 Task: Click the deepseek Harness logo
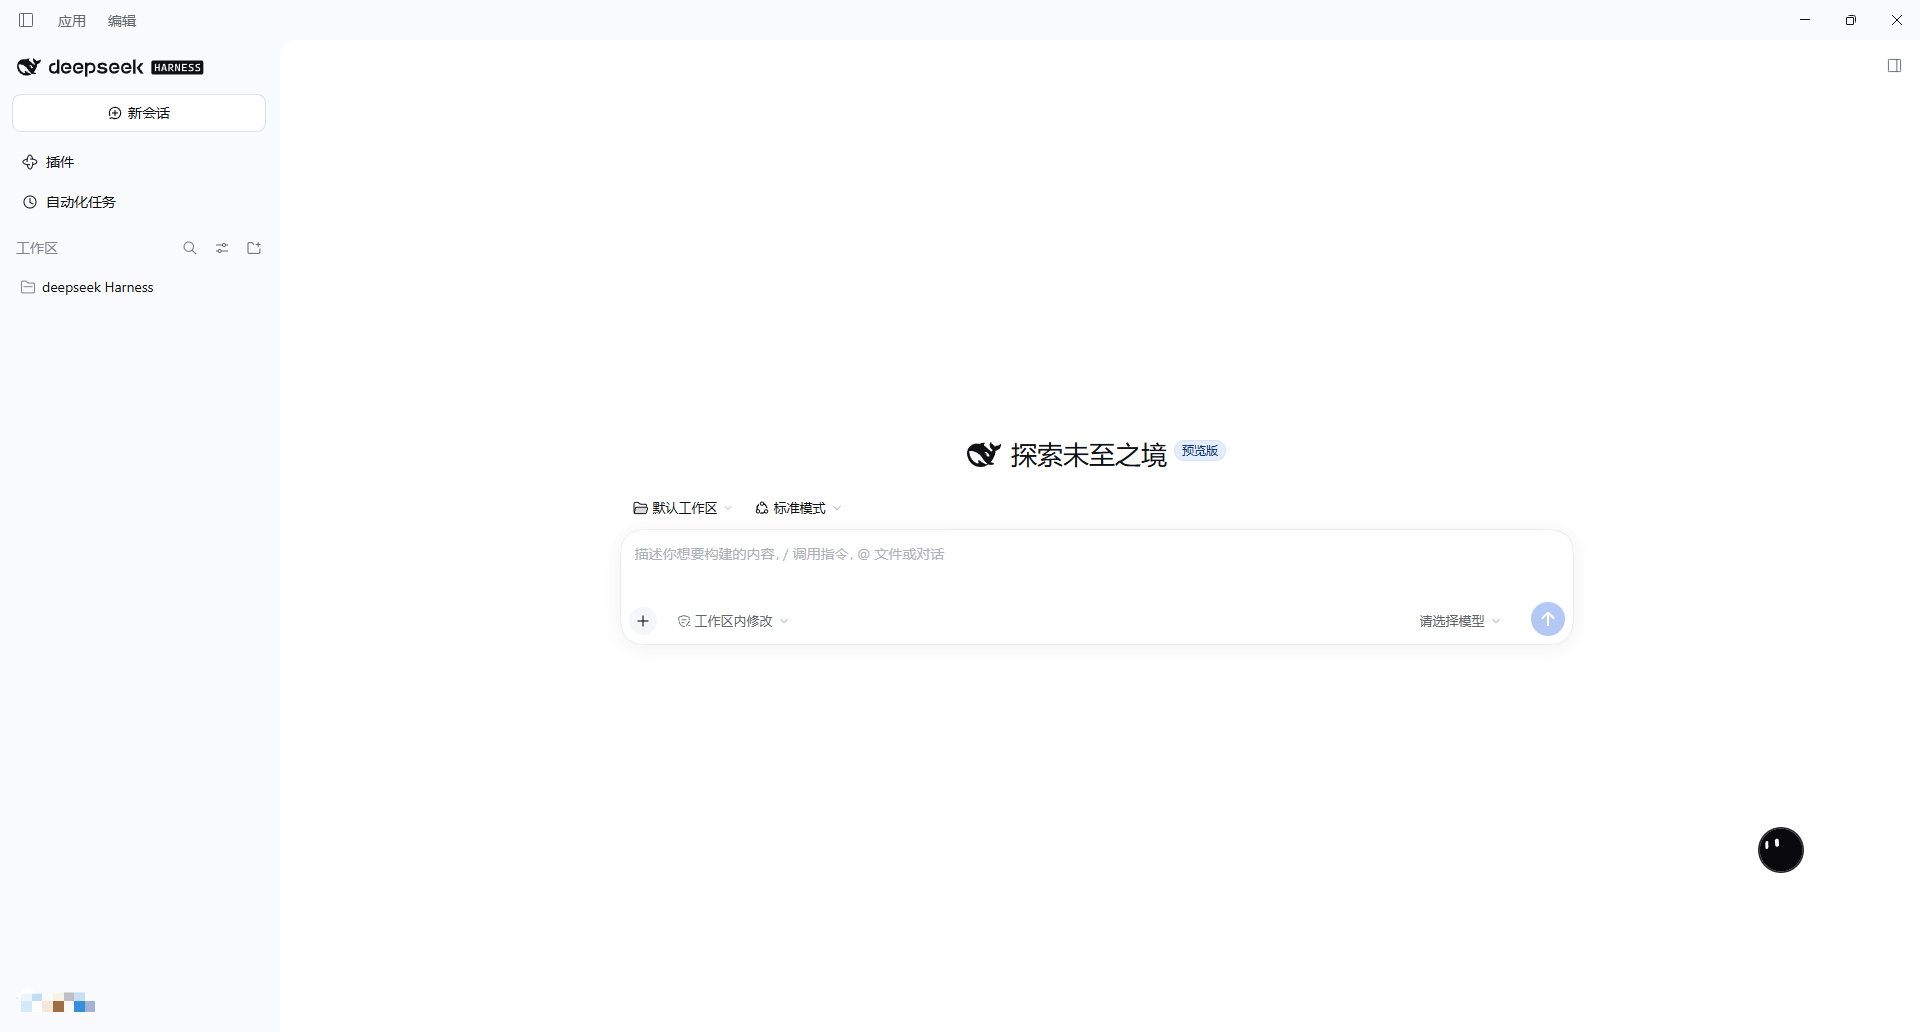(x=110, y=67)
